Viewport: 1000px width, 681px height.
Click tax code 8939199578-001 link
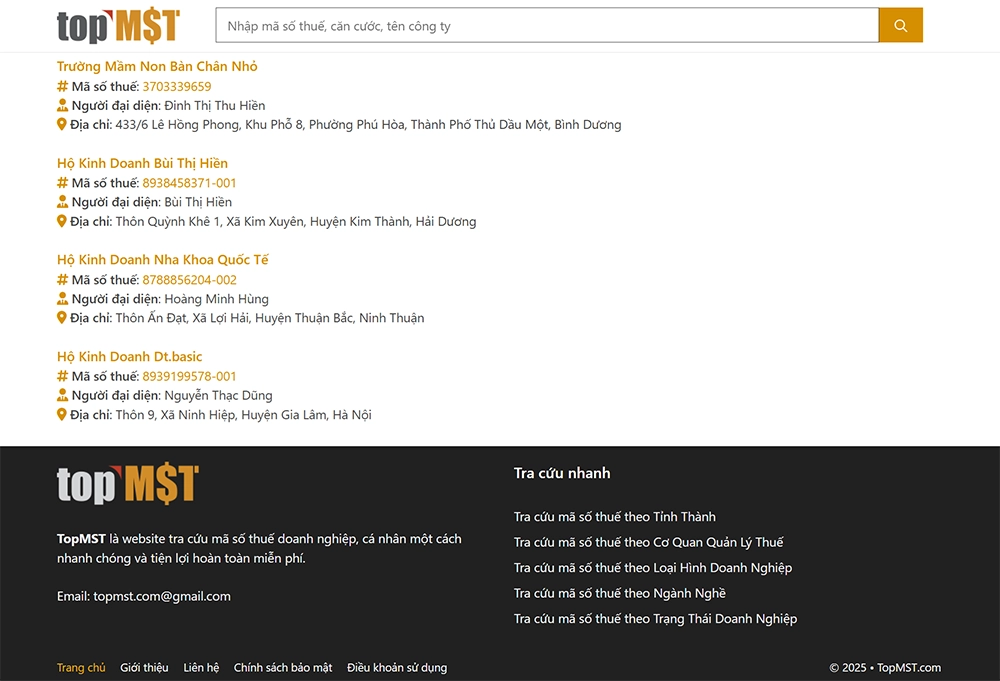coord(189,377)
